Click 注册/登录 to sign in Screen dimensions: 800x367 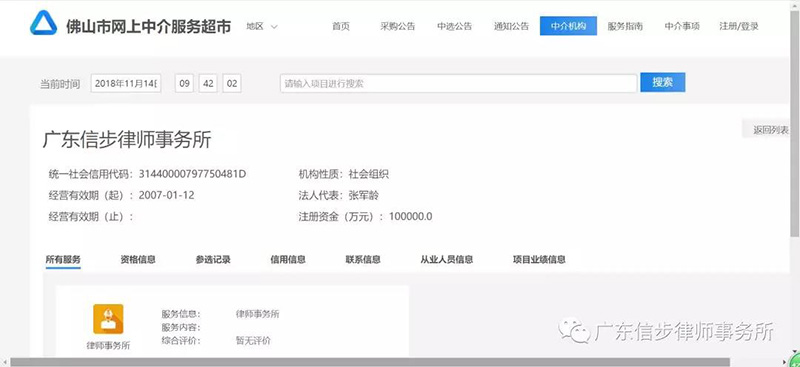coord(739,27)
